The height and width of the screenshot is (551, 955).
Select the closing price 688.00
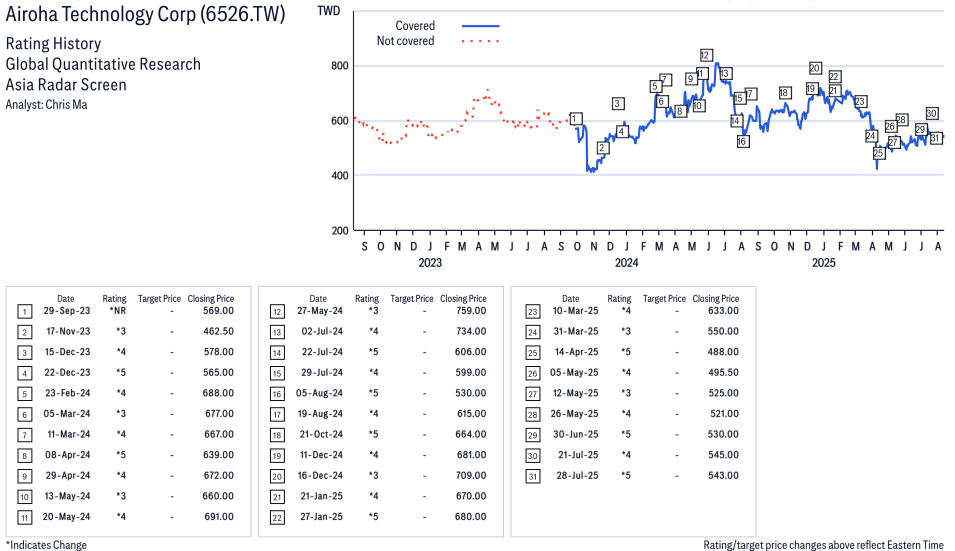tap(218, 393)
